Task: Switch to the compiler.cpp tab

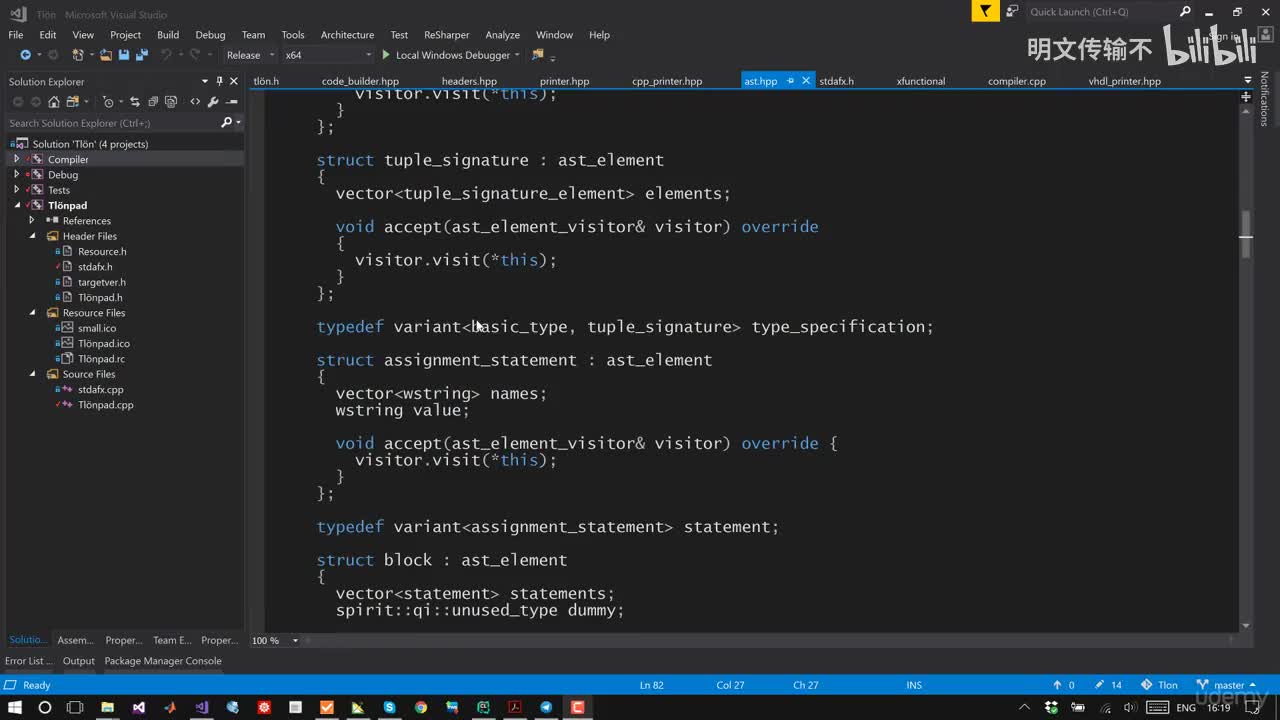Action: (x=1016, y=81)
